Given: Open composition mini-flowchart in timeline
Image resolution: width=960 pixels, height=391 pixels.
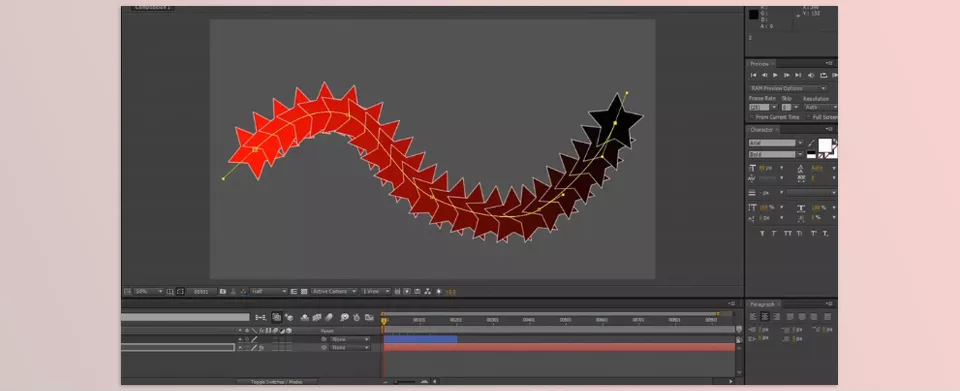Looking at the screenshot, I should point(261,318).
